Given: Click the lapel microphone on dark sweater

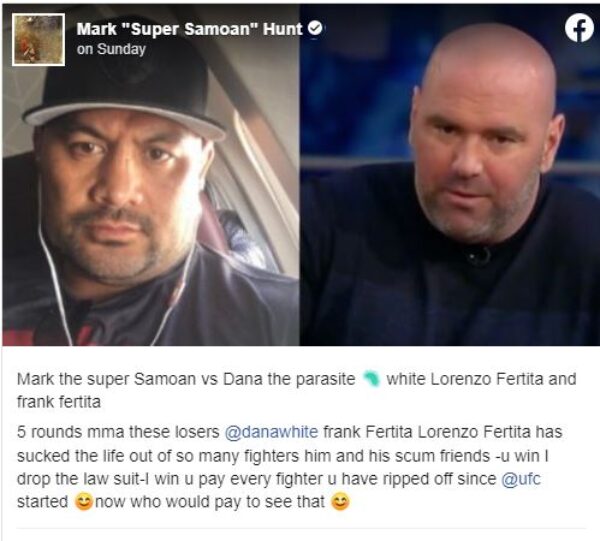Looking at the screenshot, I should coord(478,255).
